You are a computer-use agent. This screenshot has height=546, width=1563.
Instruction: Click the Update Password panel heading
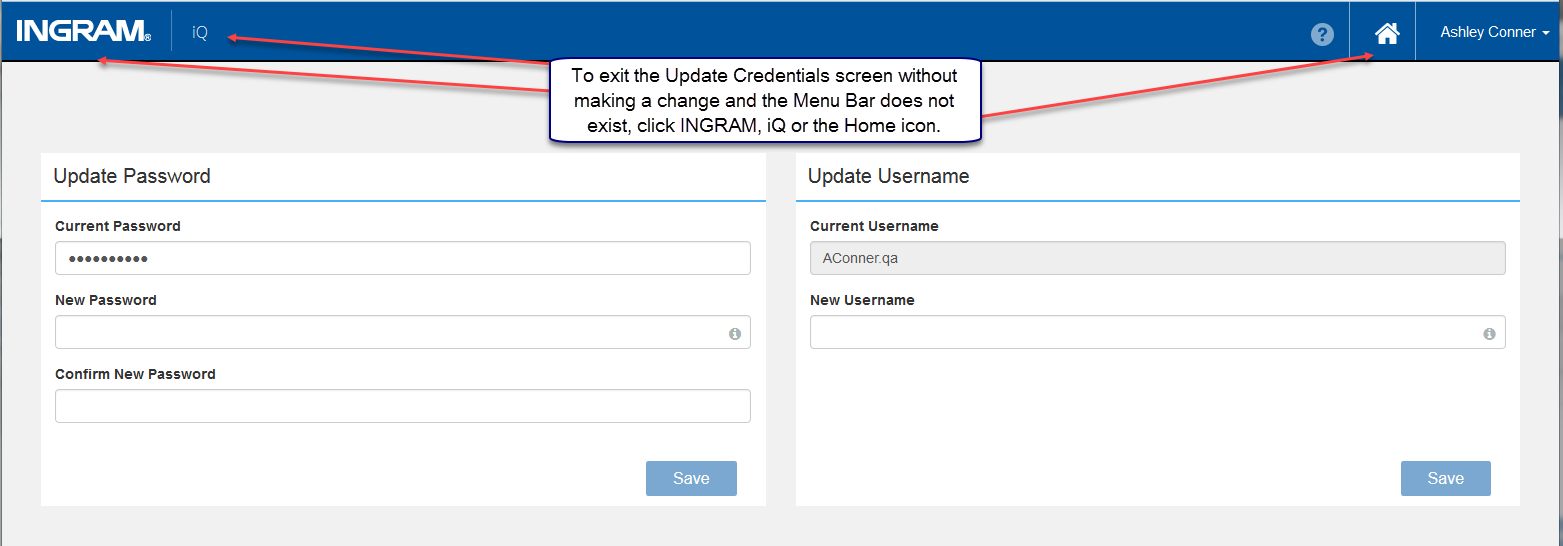point(132,176)
